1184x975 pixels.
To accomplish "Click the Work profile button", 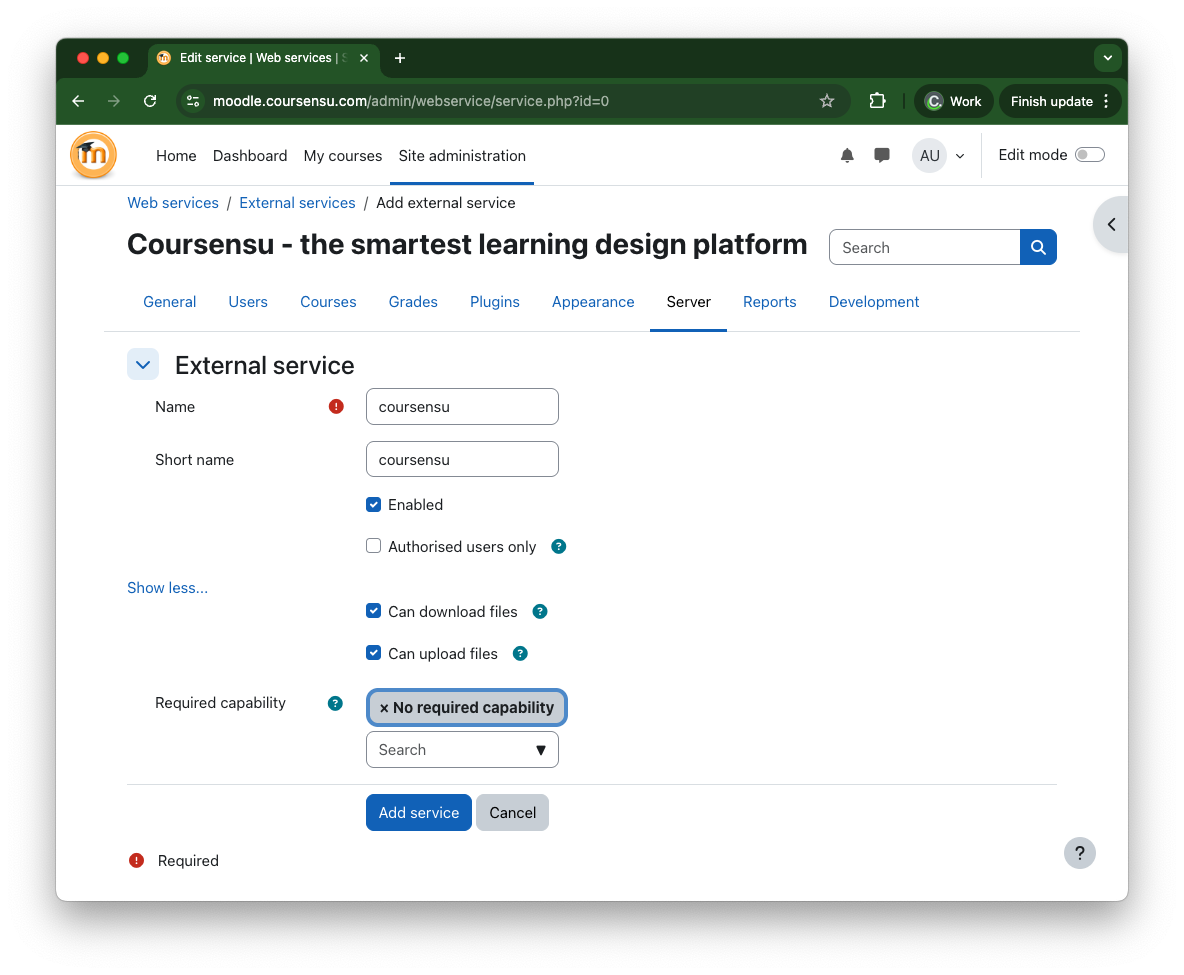I will click(954, 101).
